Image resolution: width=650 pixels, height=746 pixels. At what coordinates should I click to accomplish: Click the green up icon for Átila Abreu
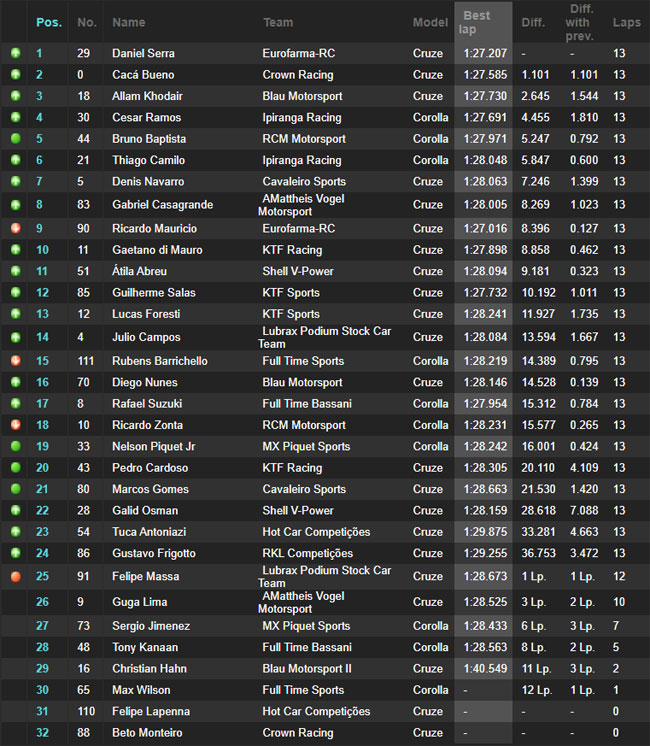tap(16, 271)
